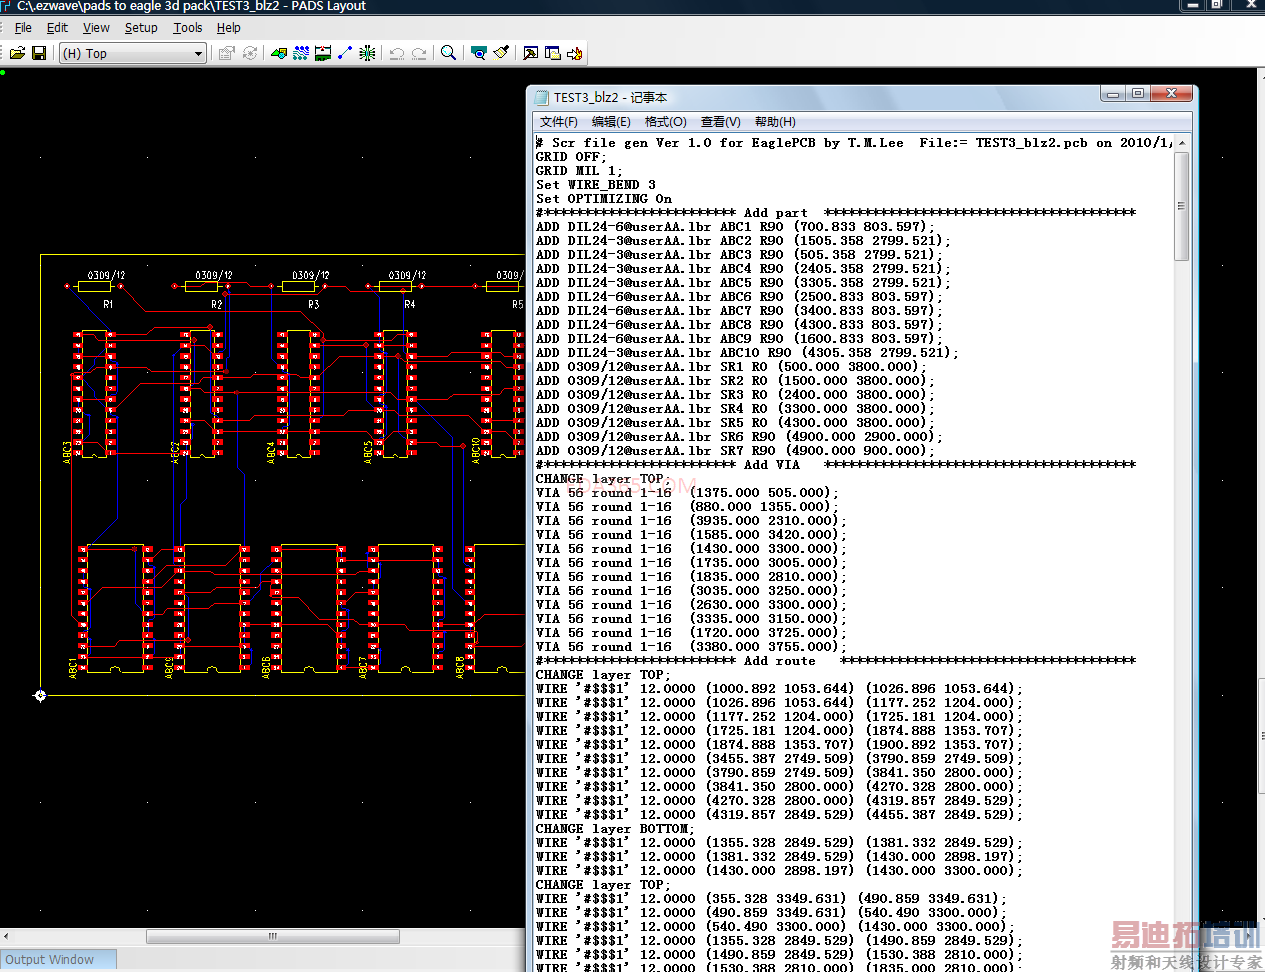Maximize the TEST3_blz2 Notepad window
This screenshot has width=1265, height=972.
point(1137,94)
